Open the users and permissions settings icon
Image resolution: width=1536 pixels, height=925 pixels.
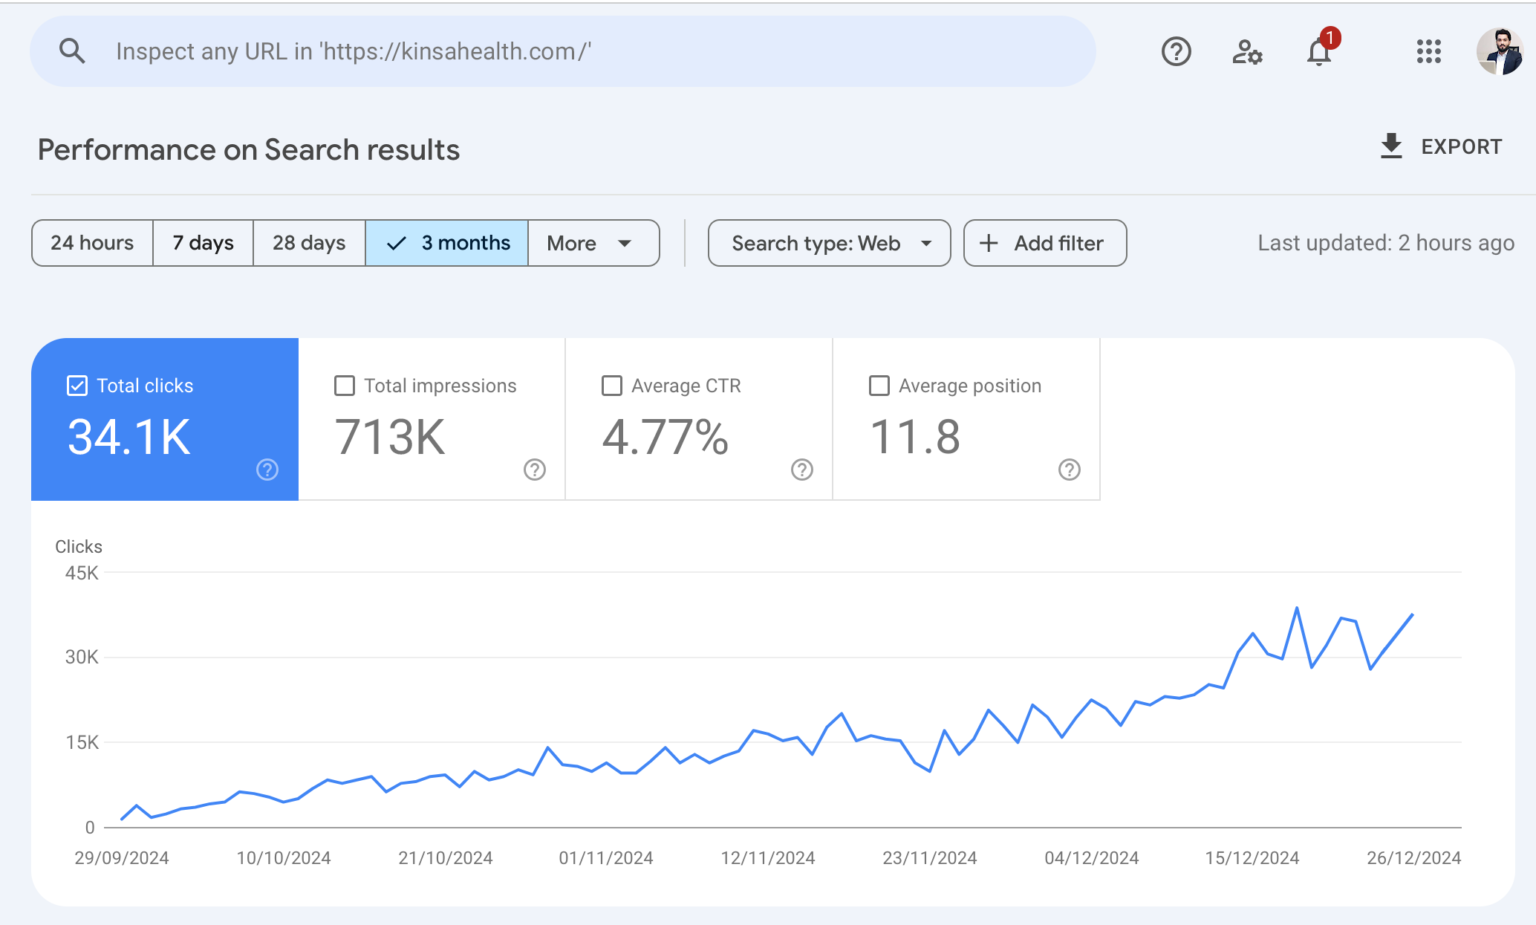point(1247,51)
